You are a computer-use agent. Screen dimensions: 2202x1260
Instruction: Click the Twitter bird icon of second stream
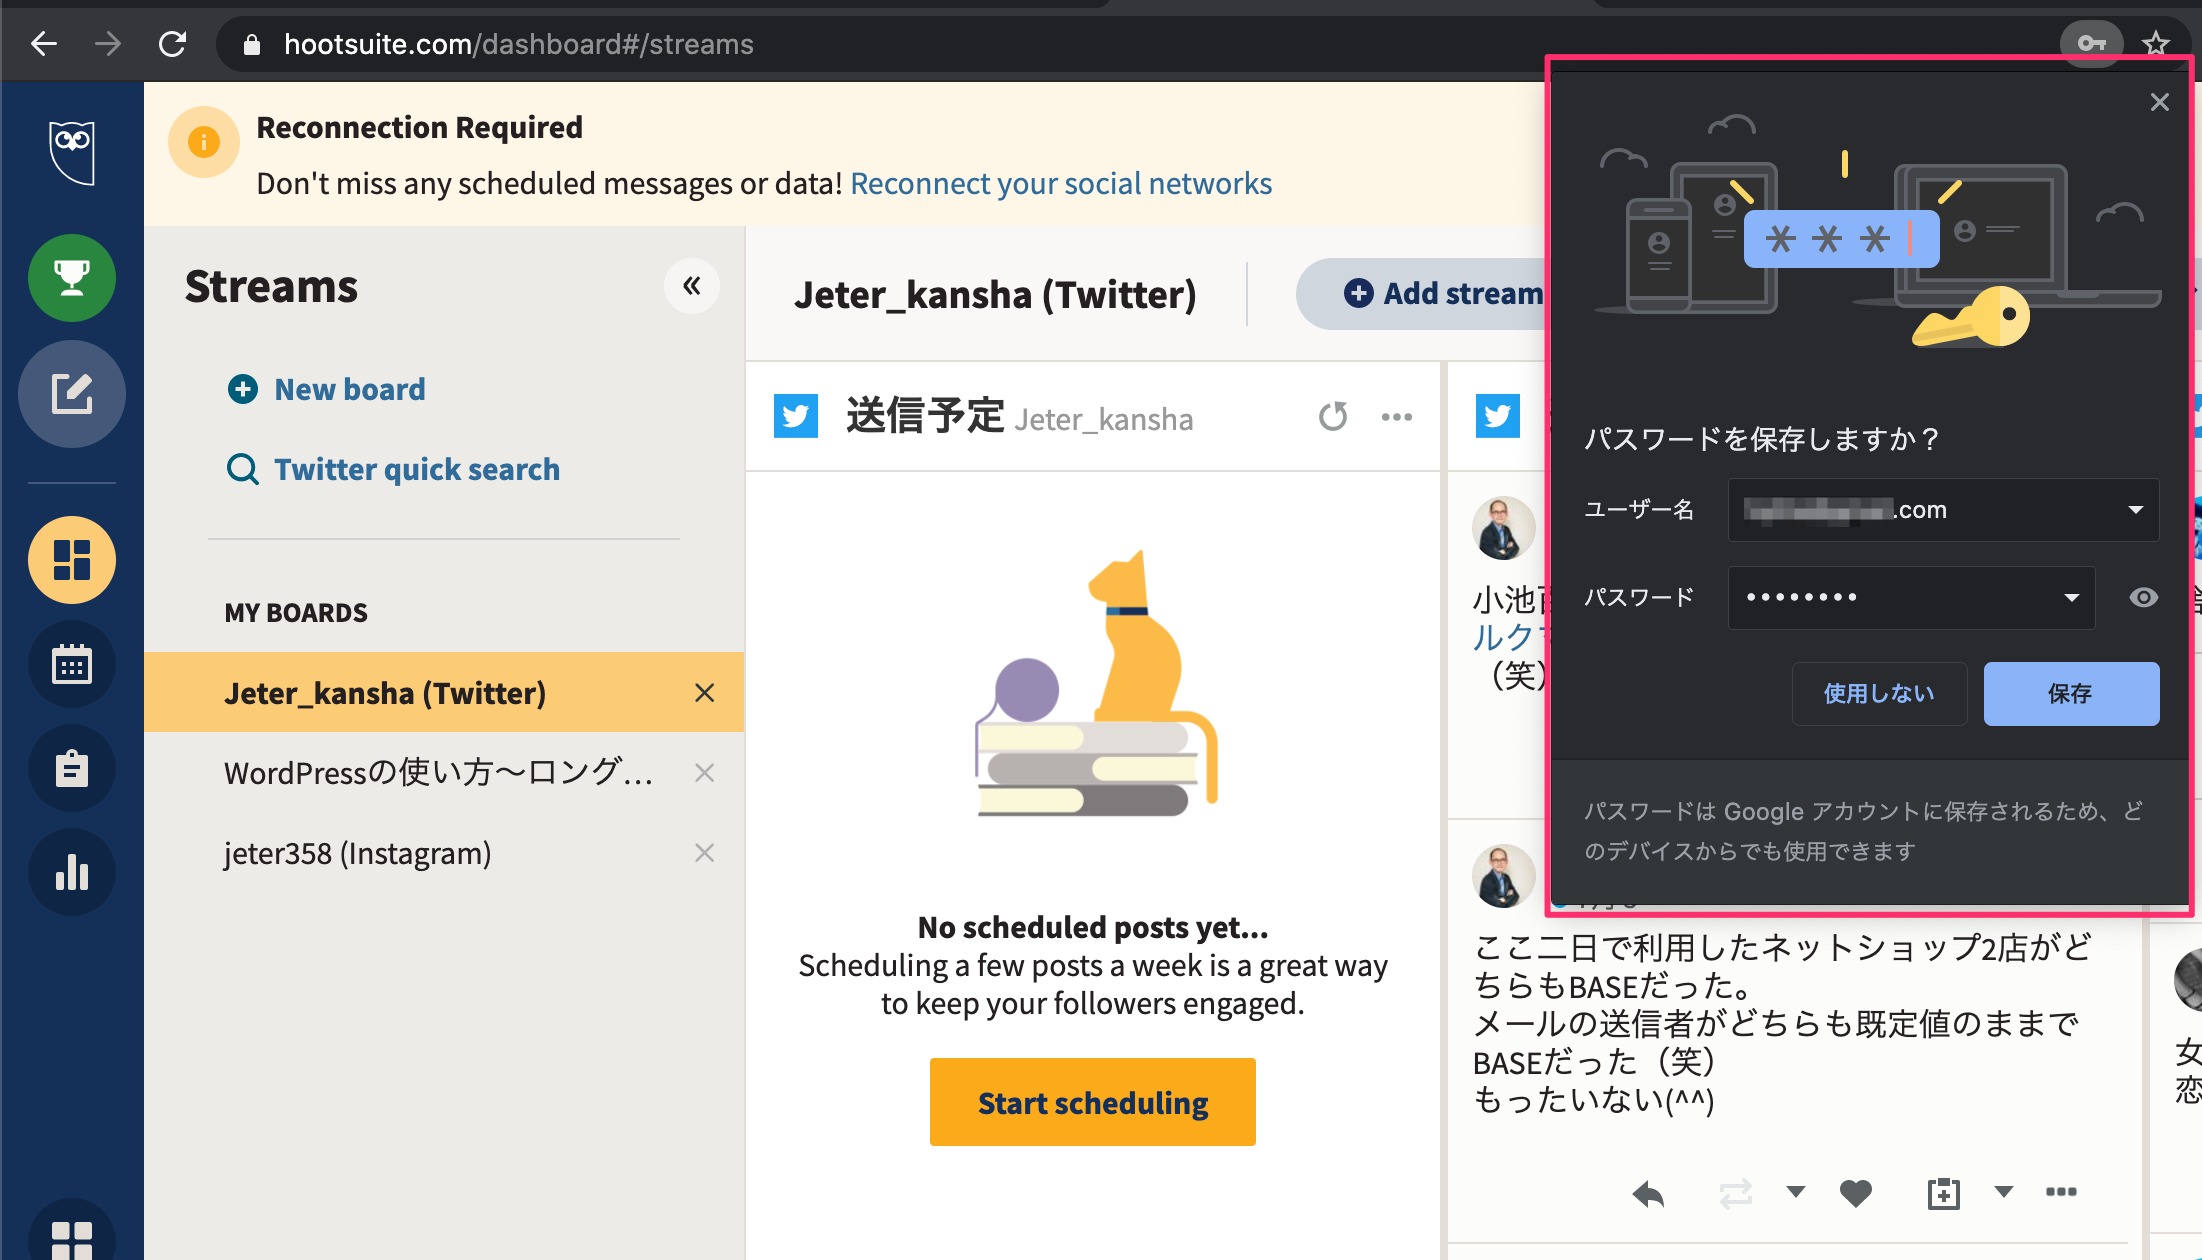click(x=1498, y=416)
